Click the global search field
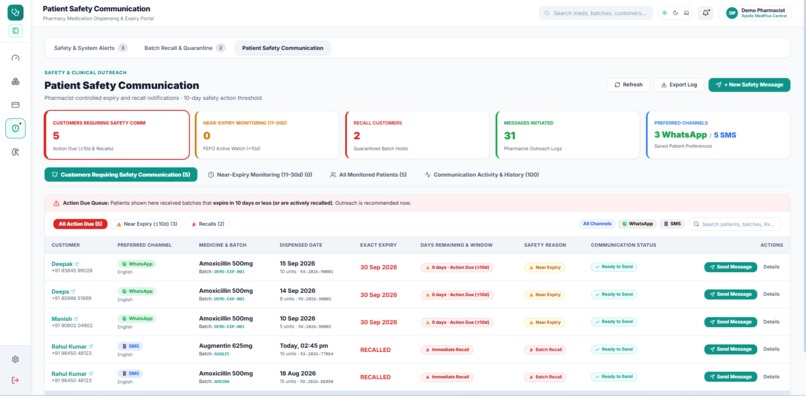 [595, 13]
